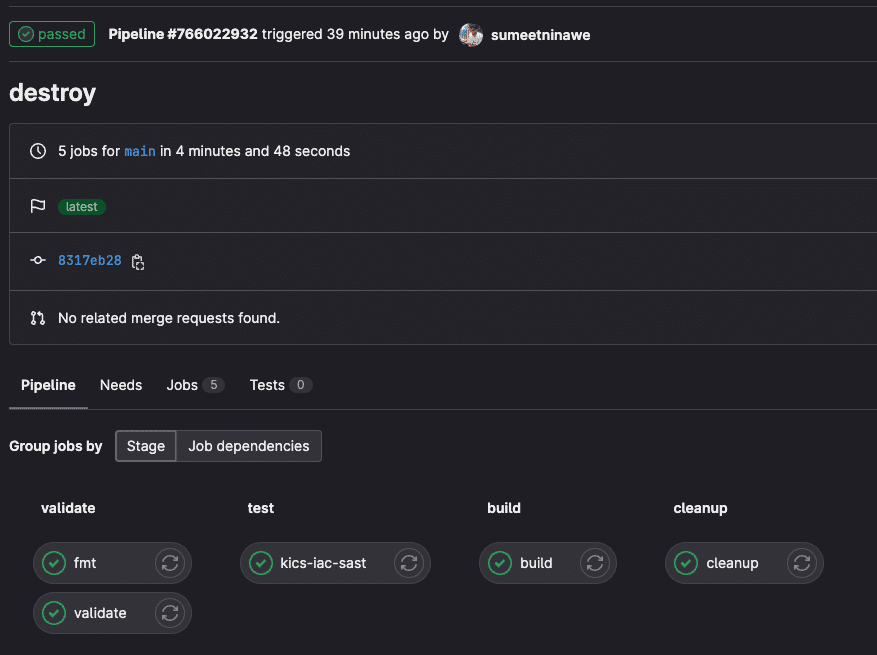
Task: Open the main branch link
Action: tap(139, 151)
